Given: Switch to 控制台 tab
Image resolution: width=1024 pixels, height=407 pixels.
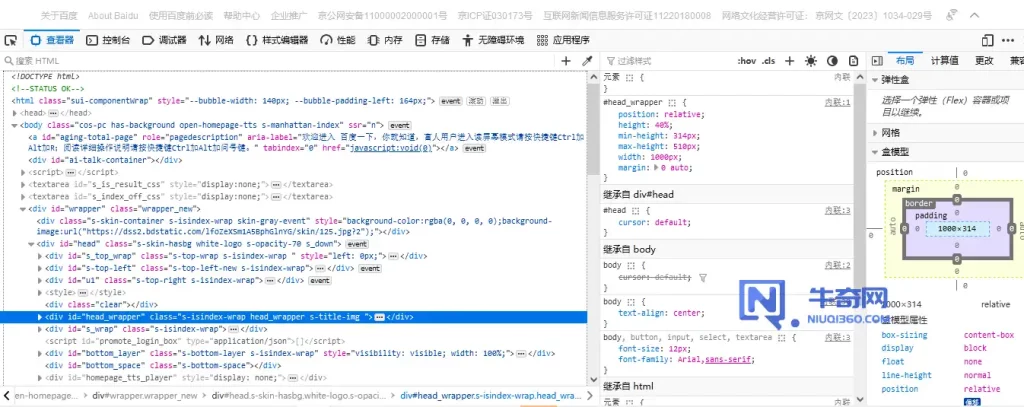Looking at the screenshot, I should (108, 41).
